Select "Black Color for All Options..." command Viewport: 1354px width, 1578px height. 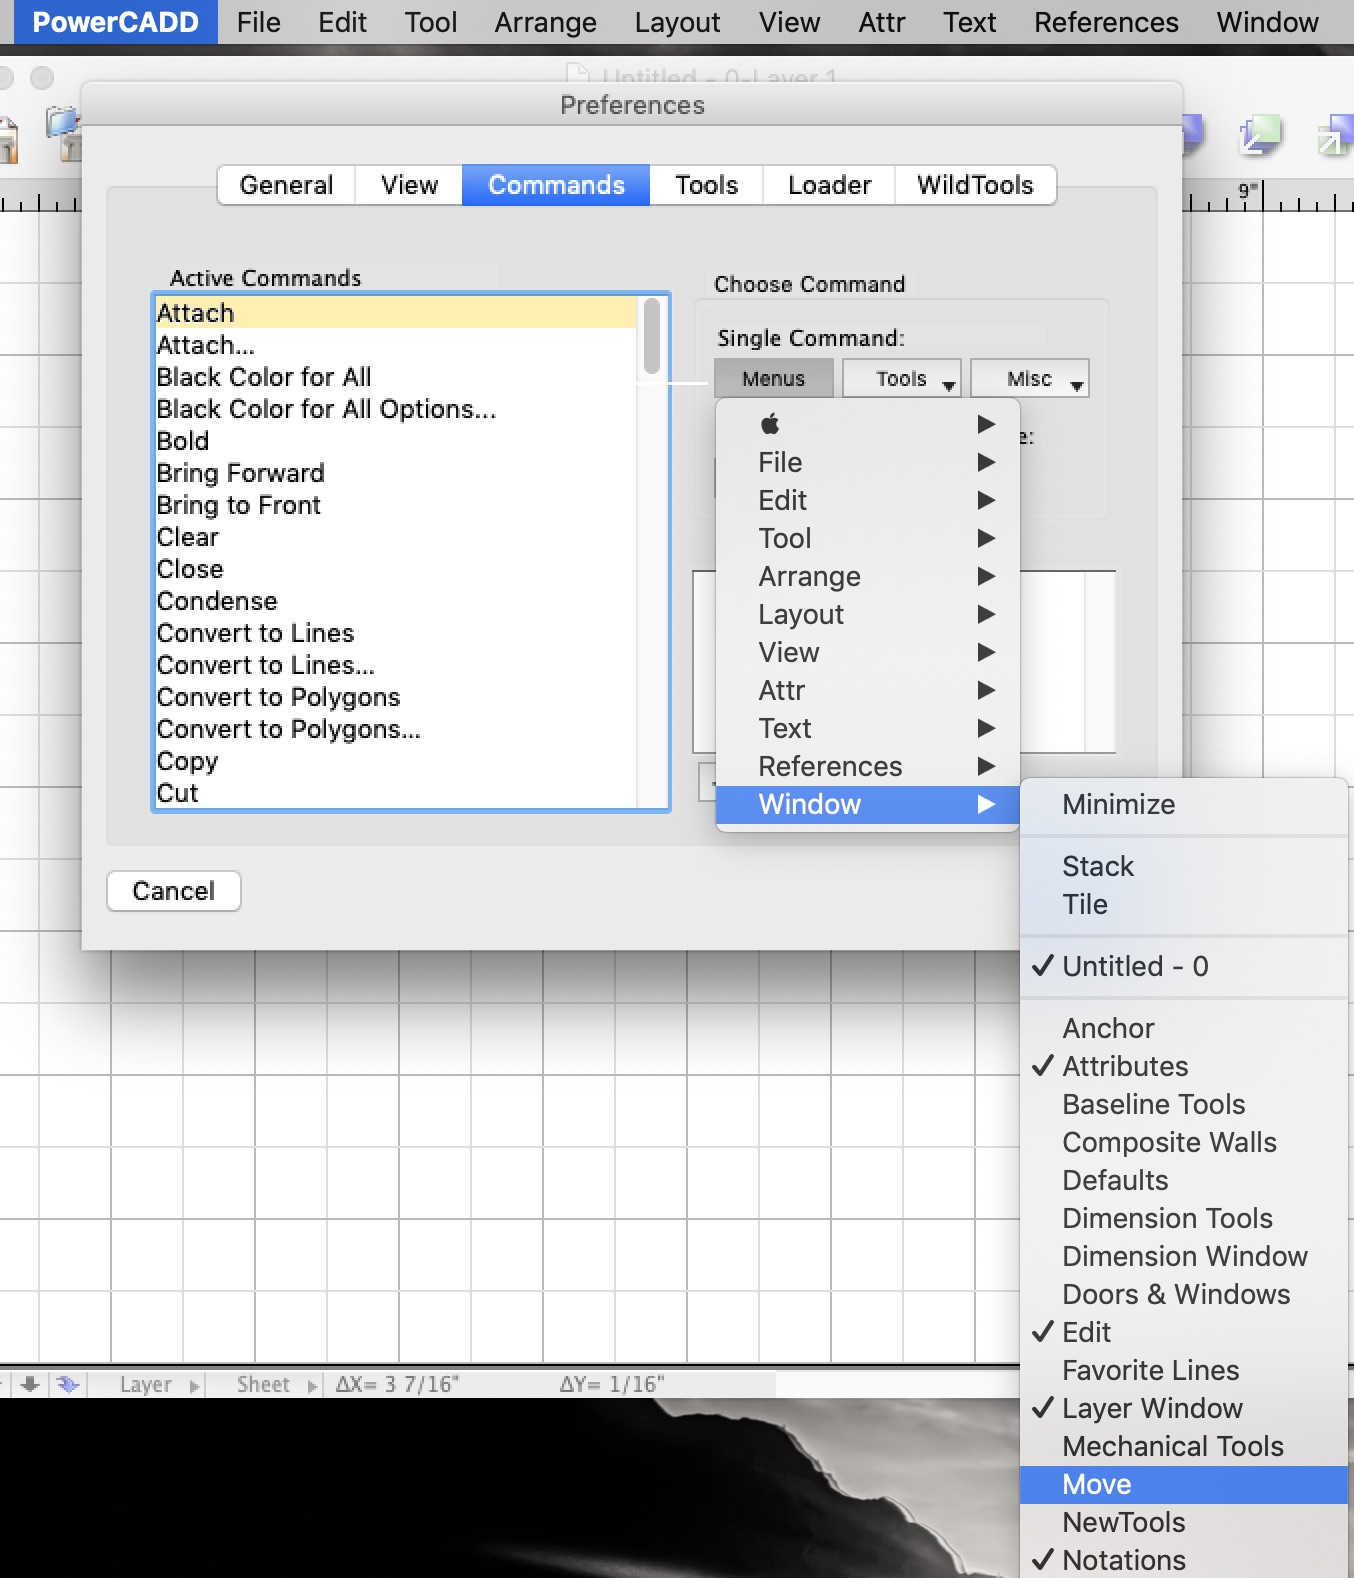click(396, 409)
